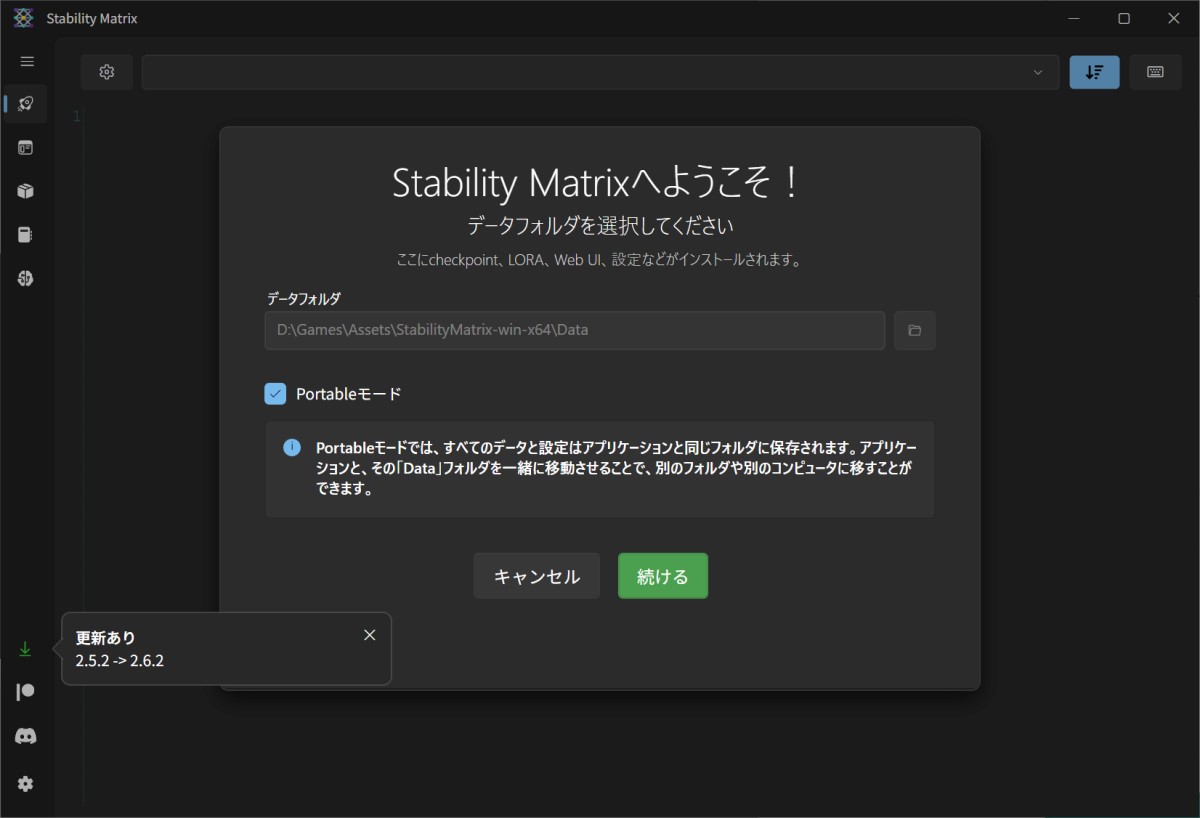Click the データフォルダを選択してください heading
Screen dimensions: 1200x818
(600, 225)
